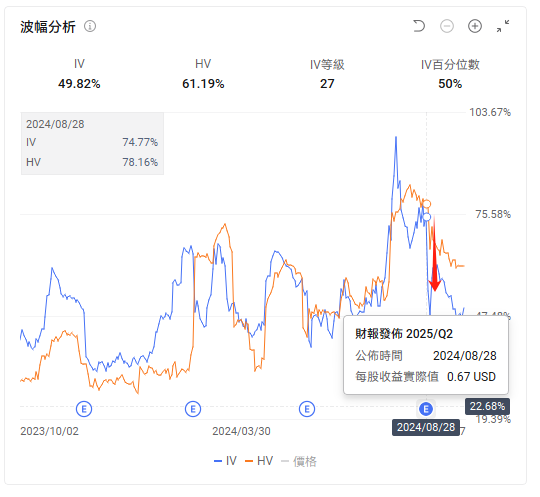Click the E marker right of 2024/03/30

tap(307, 409)
